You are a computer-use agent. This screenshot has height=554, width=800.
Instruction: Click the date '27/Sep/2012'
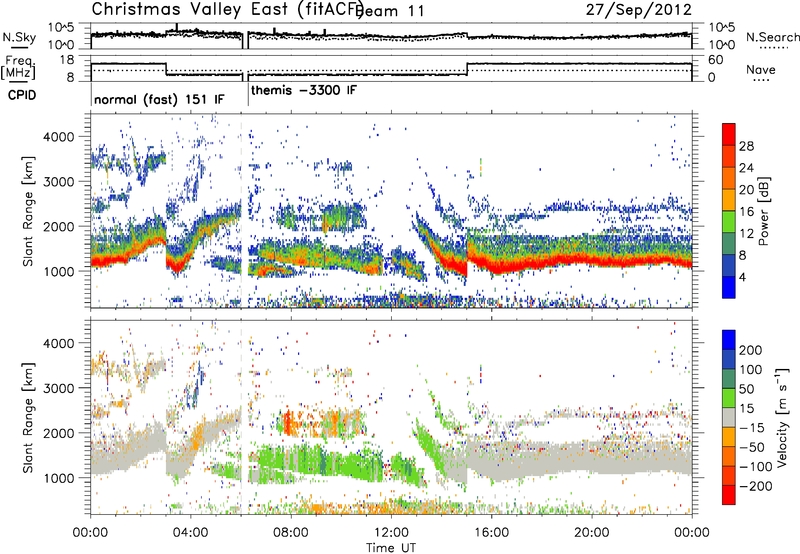coord(639,10)
